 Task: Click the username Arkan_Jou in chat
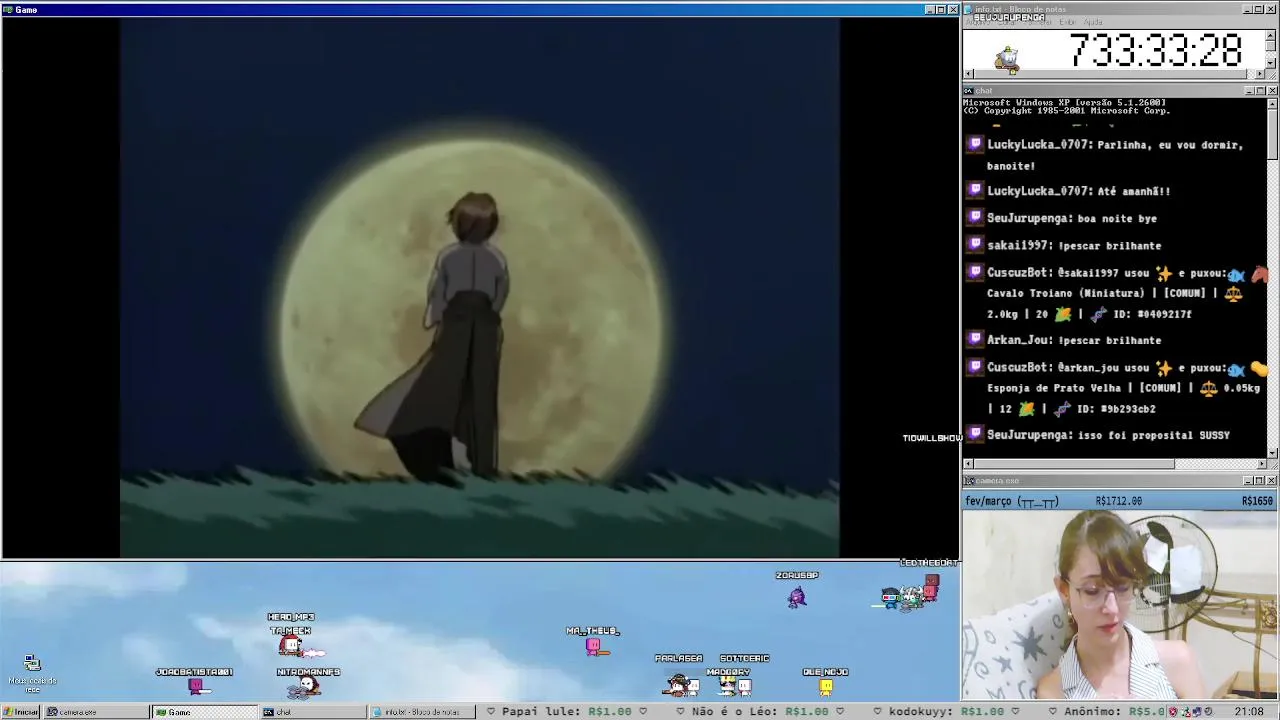(1019, 340)
